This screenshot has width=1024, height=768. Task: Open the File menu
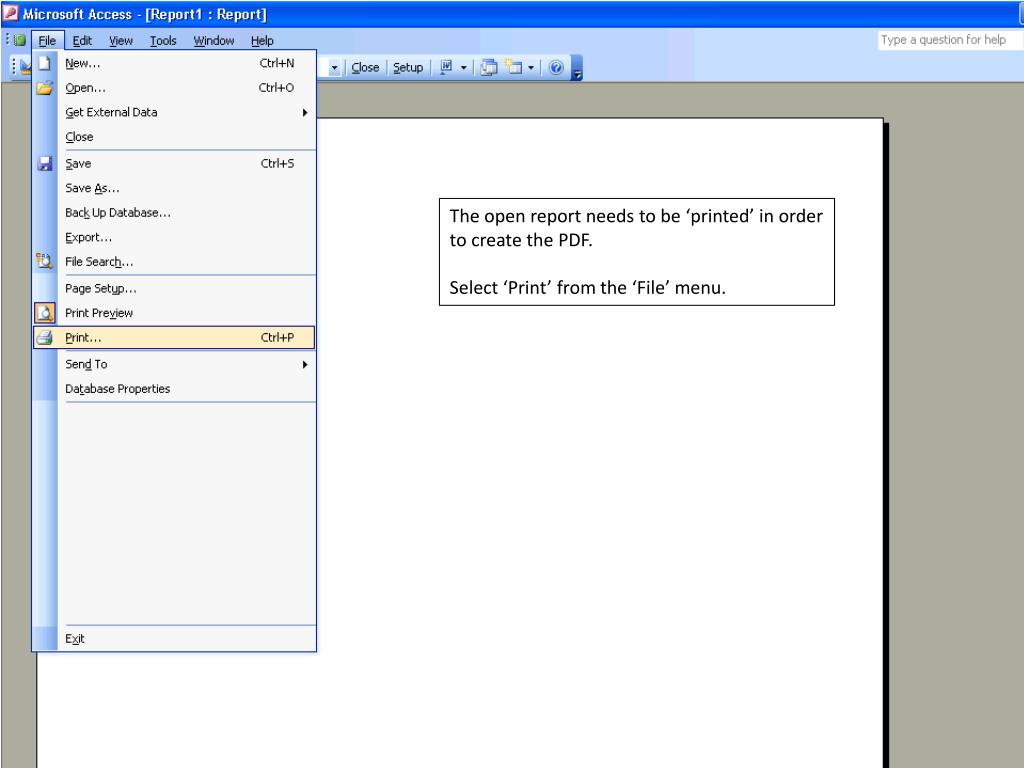point(47,40)
